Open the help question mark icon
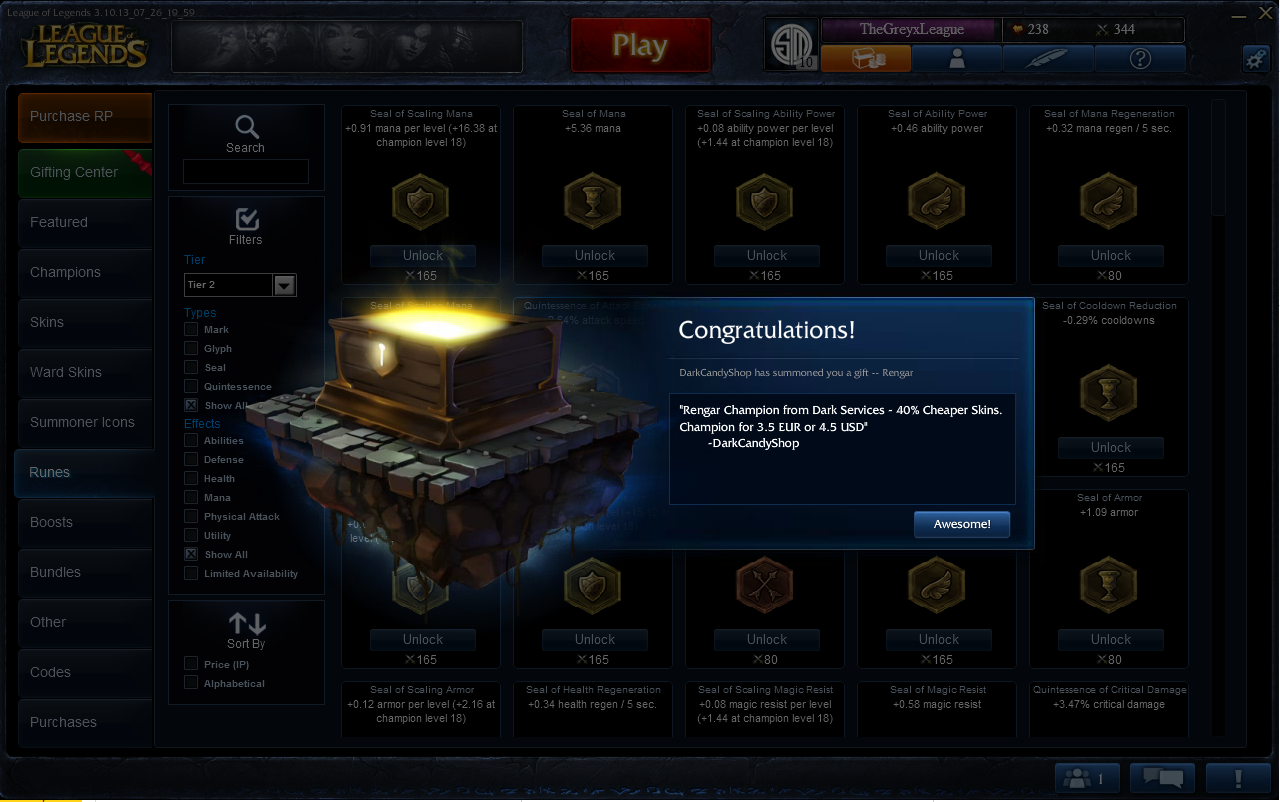 [x=1140, y=59]
